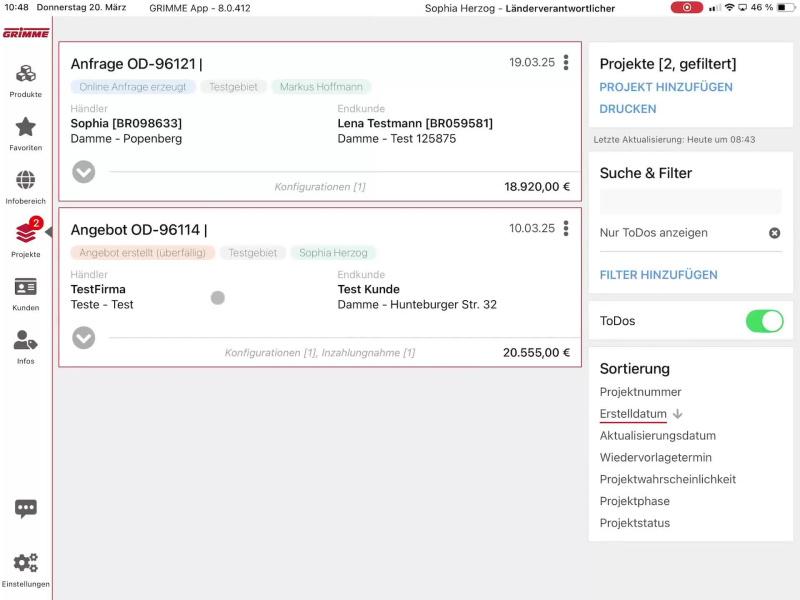Expand details of Angebot OD-96114
Viewport: 800px width, 600px height.
[84, 338]
